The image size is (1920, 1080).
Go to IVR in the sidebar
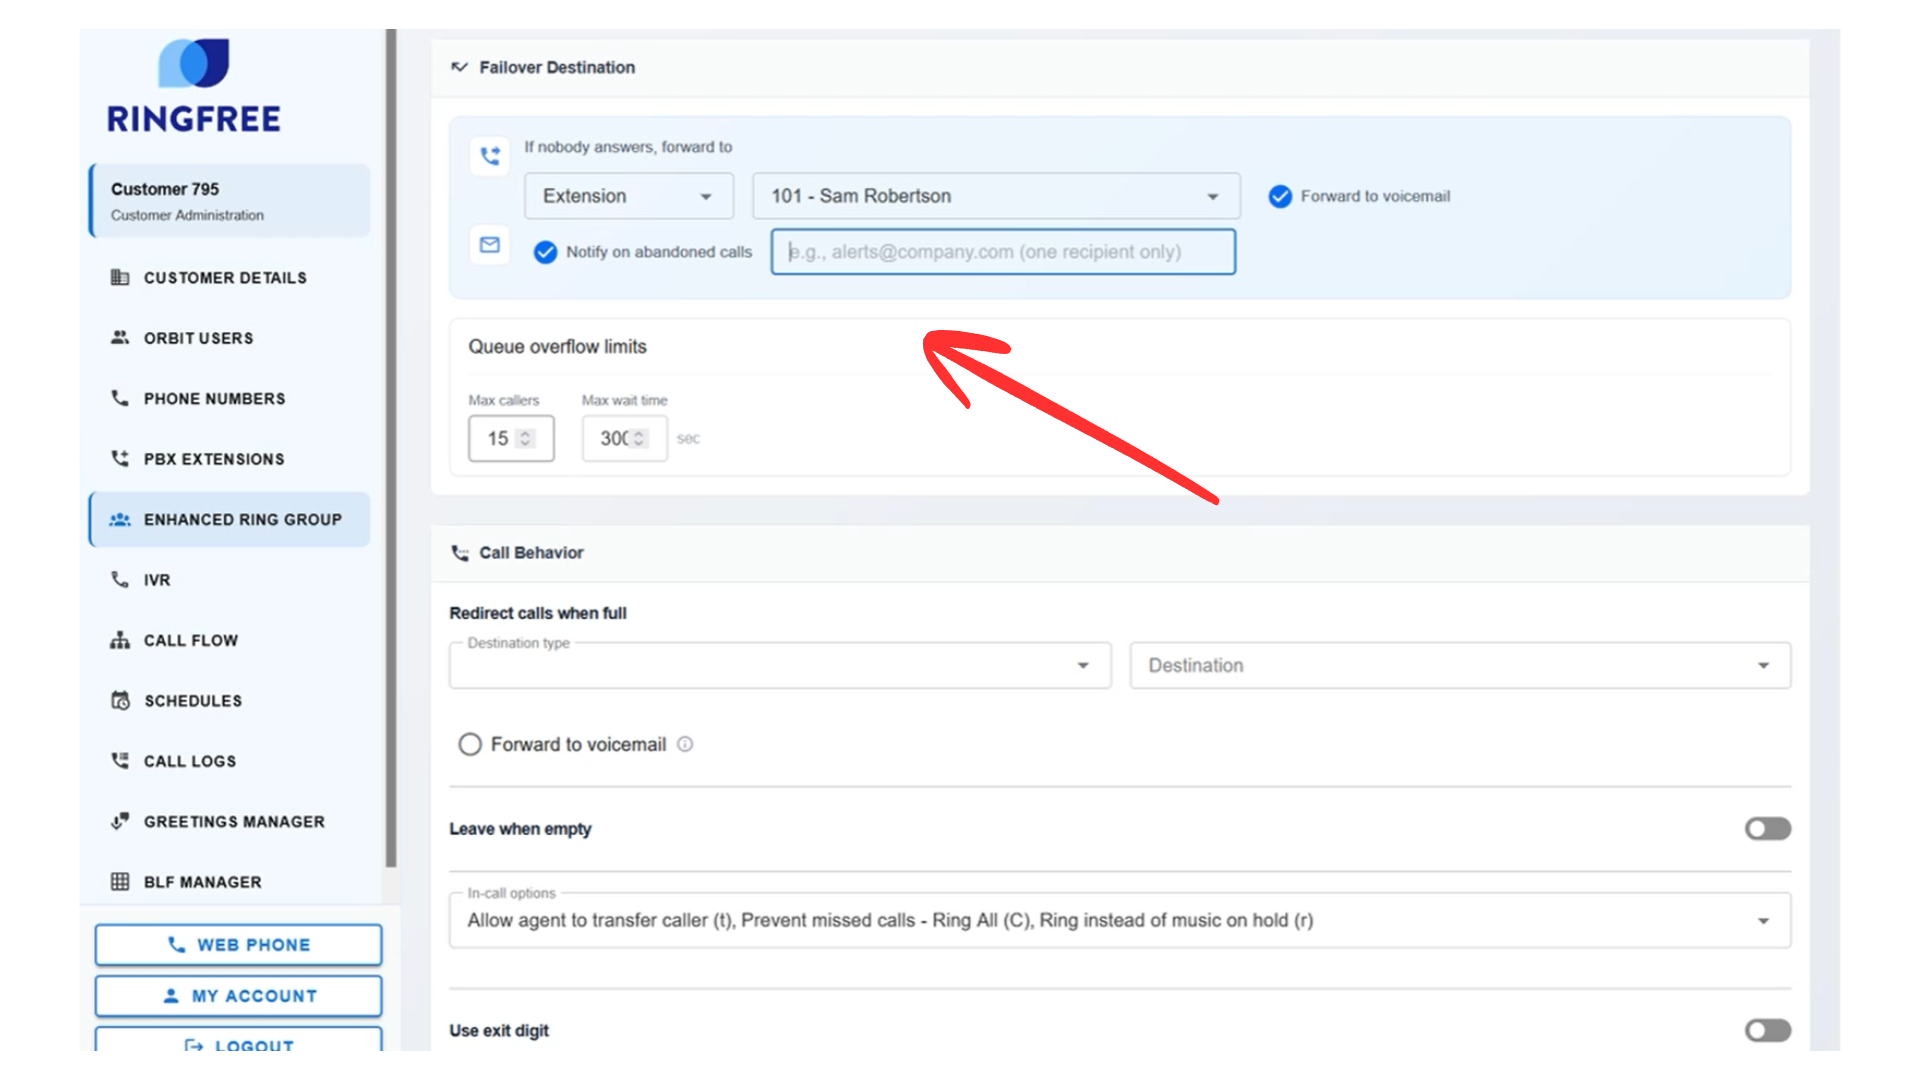point(157,580)
